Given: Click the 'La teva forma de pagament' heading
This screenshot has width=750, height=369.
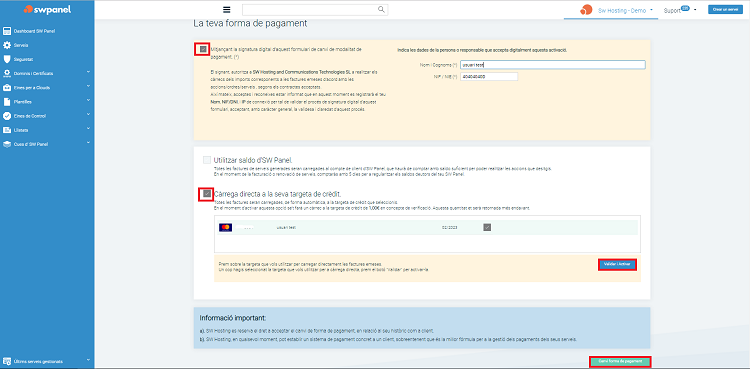Looking at the screenshot, I should click(250, 23).
